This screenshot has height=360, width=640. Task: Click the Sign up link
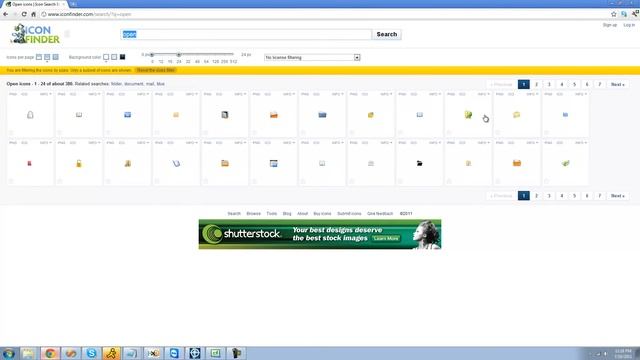coord(610,25)
